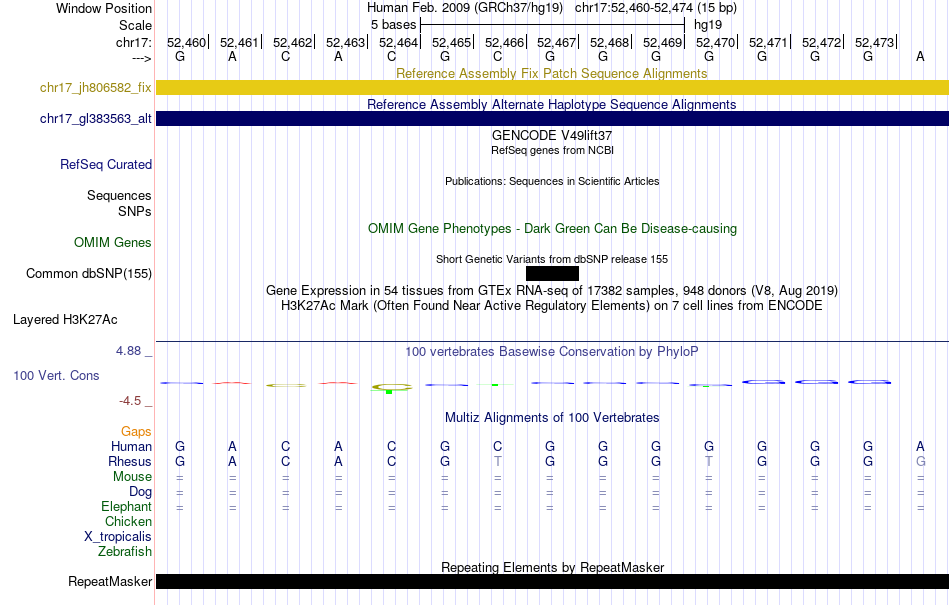Screen dimensions: 950x605
Task: Click the chr17_gl383563_alt track label
Action: pyautogui.click(x=96, y=118)
